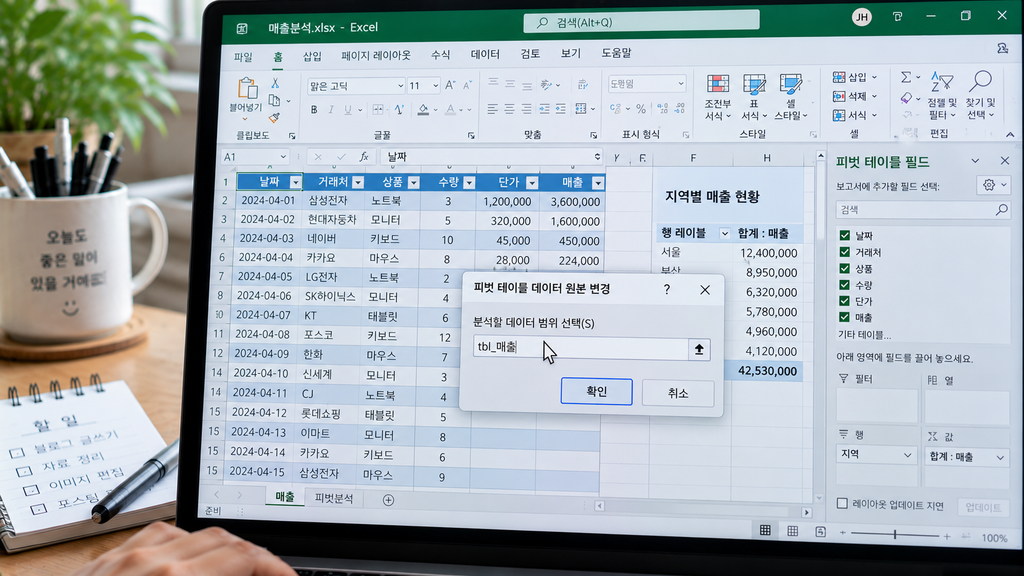The image size is (1024, 576).
Task: Switch to Page Layout view in status bar
Action: click(x=792, y=531)
